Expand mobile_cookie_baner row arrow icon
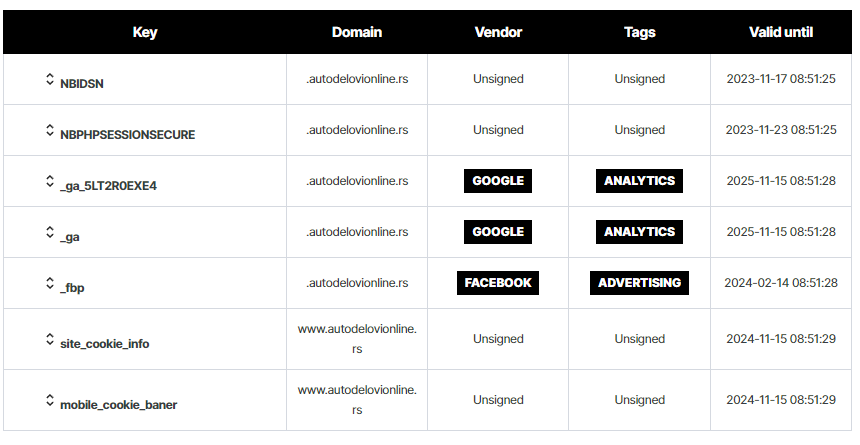 coord(49,401)
